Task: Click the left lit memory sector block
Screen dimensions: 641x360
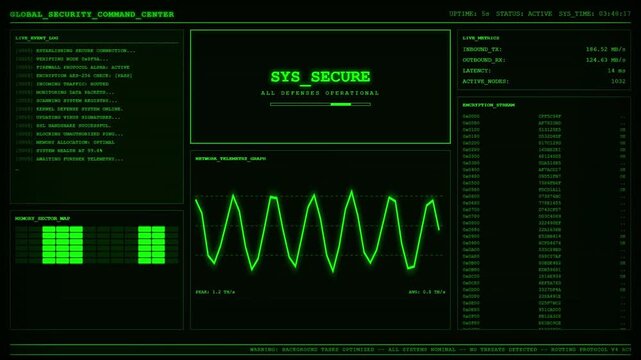Action: [x=63, y=245]
